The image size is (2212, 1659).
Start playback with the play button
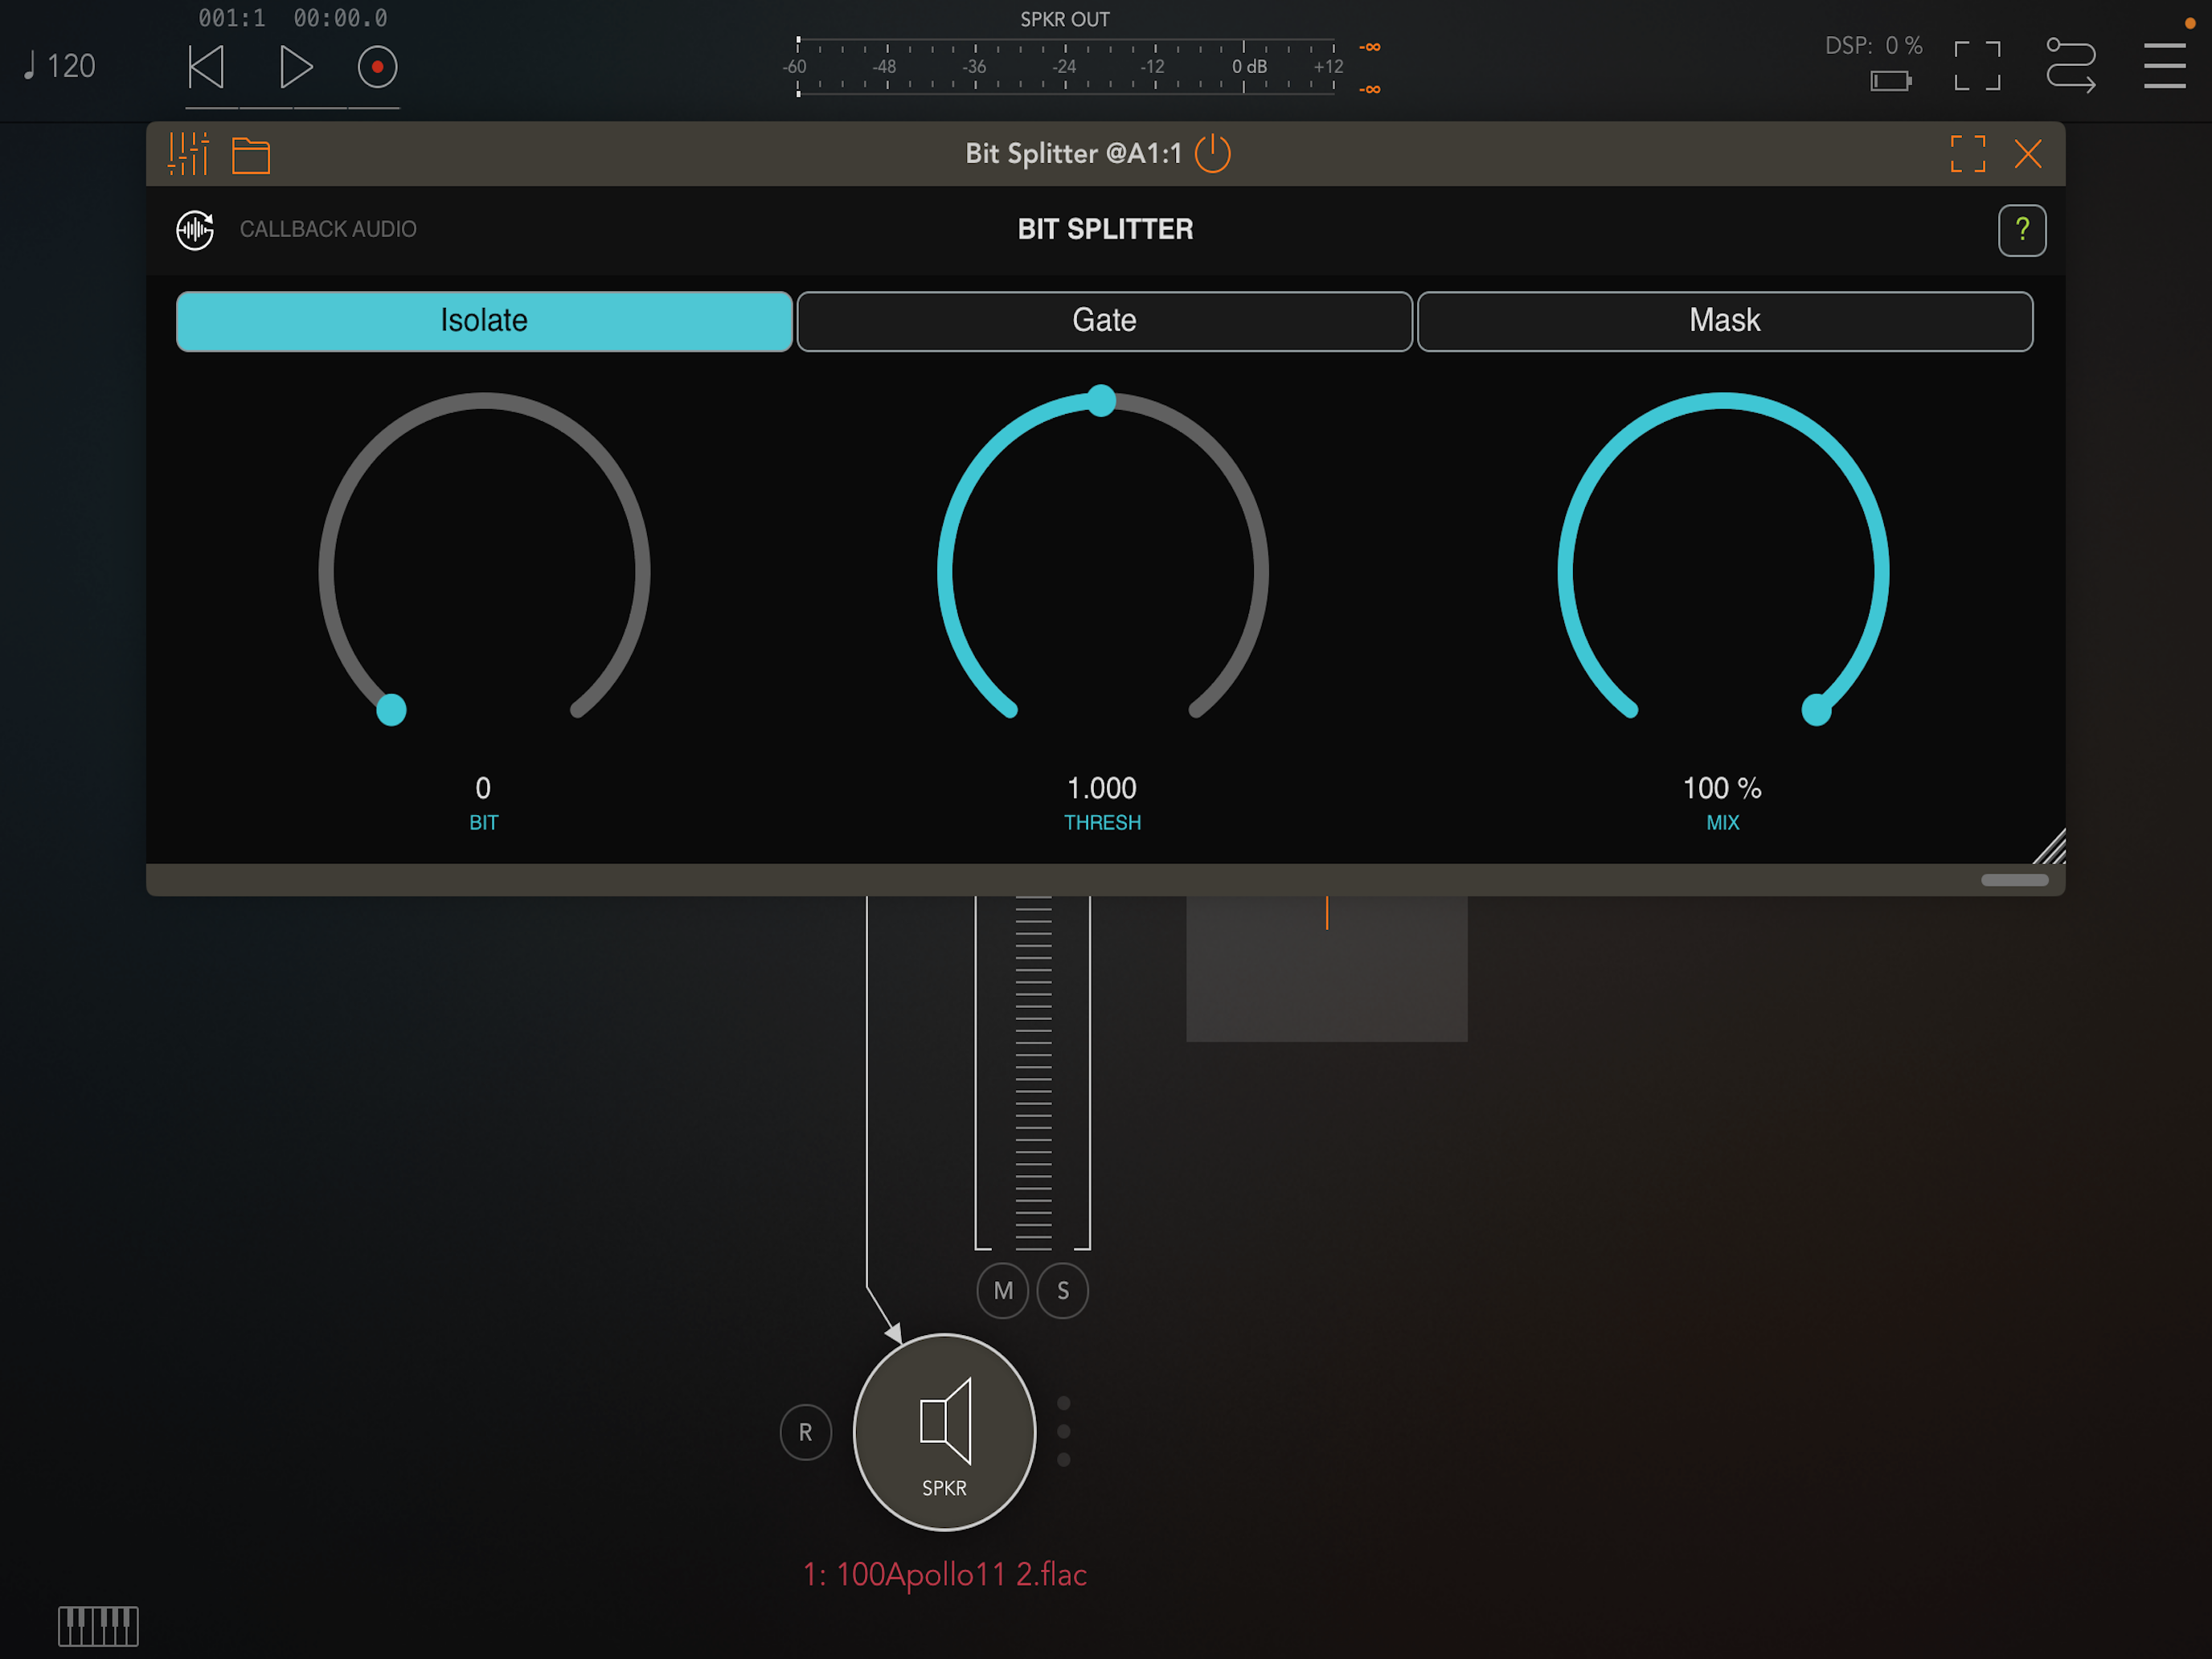tap(296, 67)
